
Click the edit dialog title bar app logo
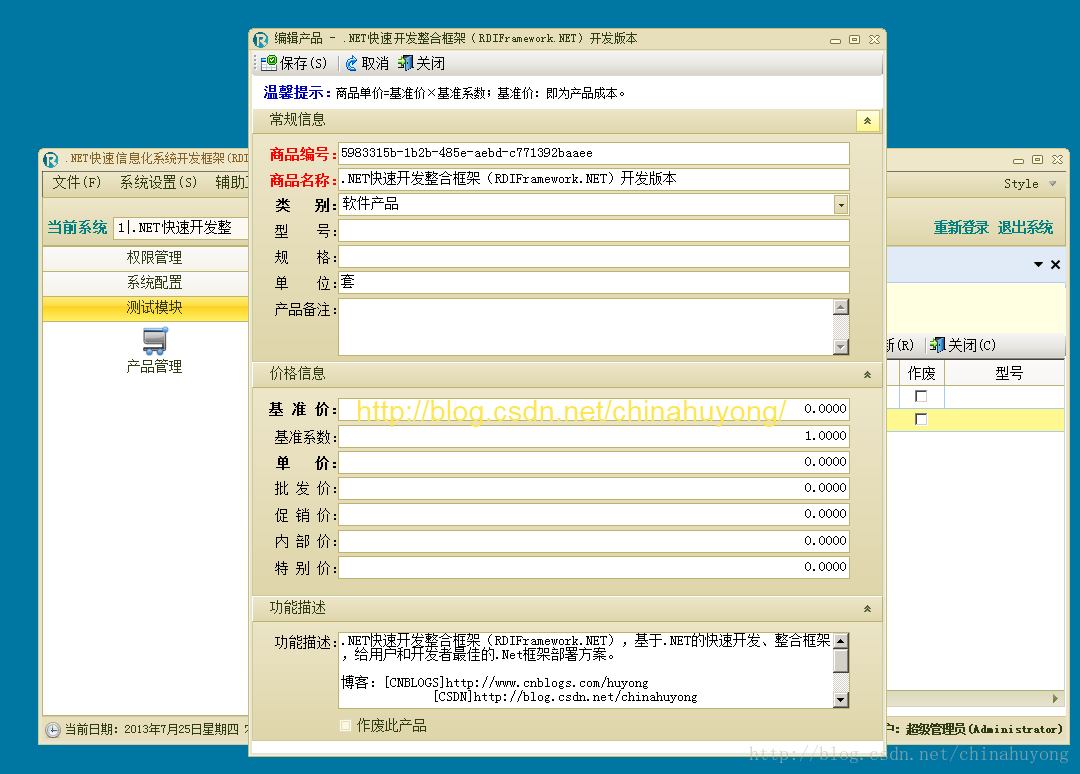tap(260, 39)
